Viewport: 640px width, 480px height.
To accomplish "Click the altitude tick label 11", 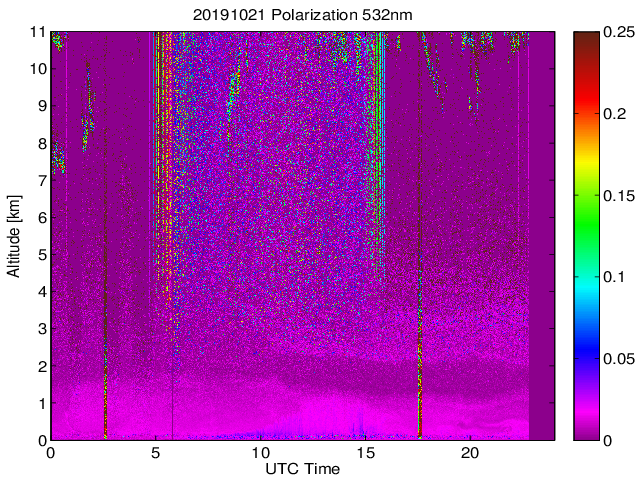I will (36, 32).
